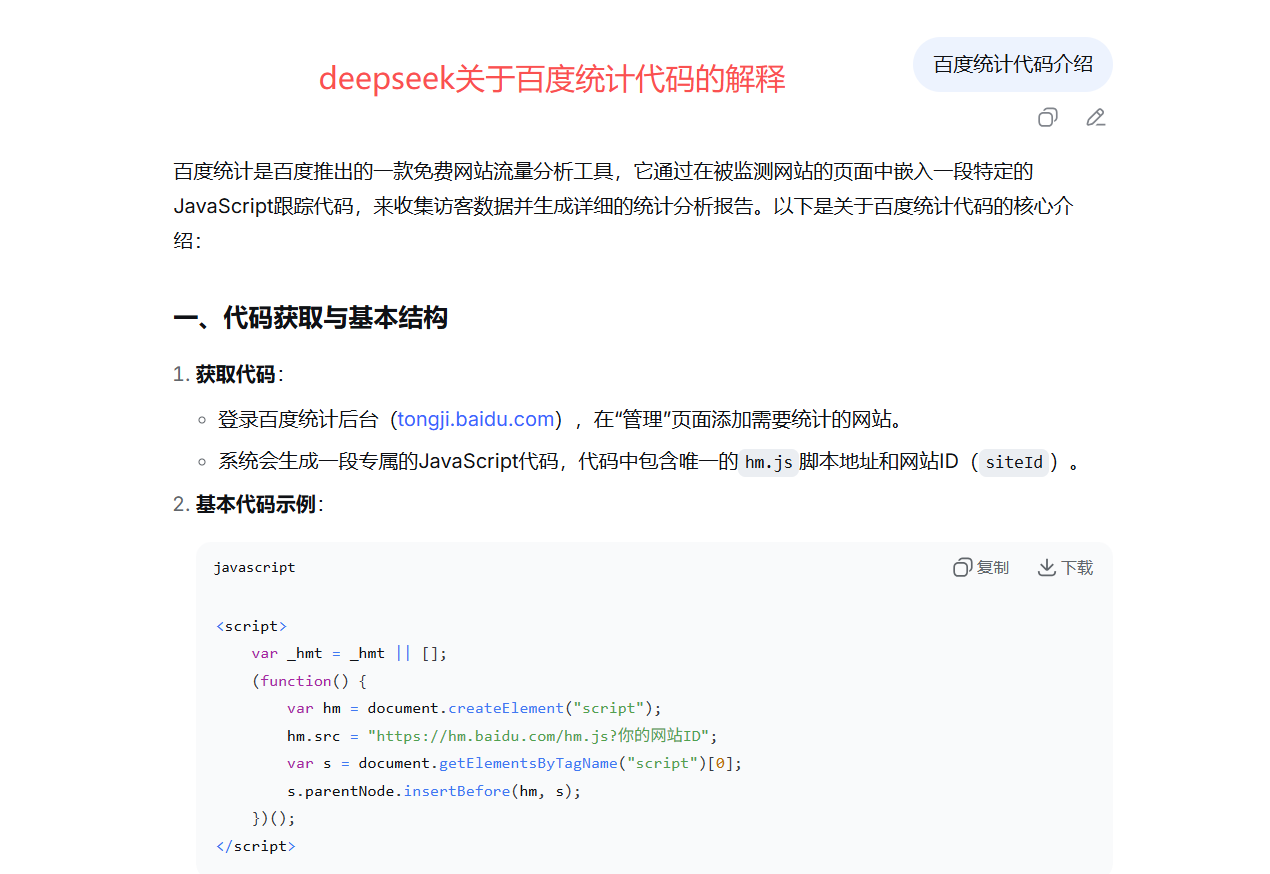Click the (function() { code line
This screenshot has height=874, width=1270.
(309, 681)
